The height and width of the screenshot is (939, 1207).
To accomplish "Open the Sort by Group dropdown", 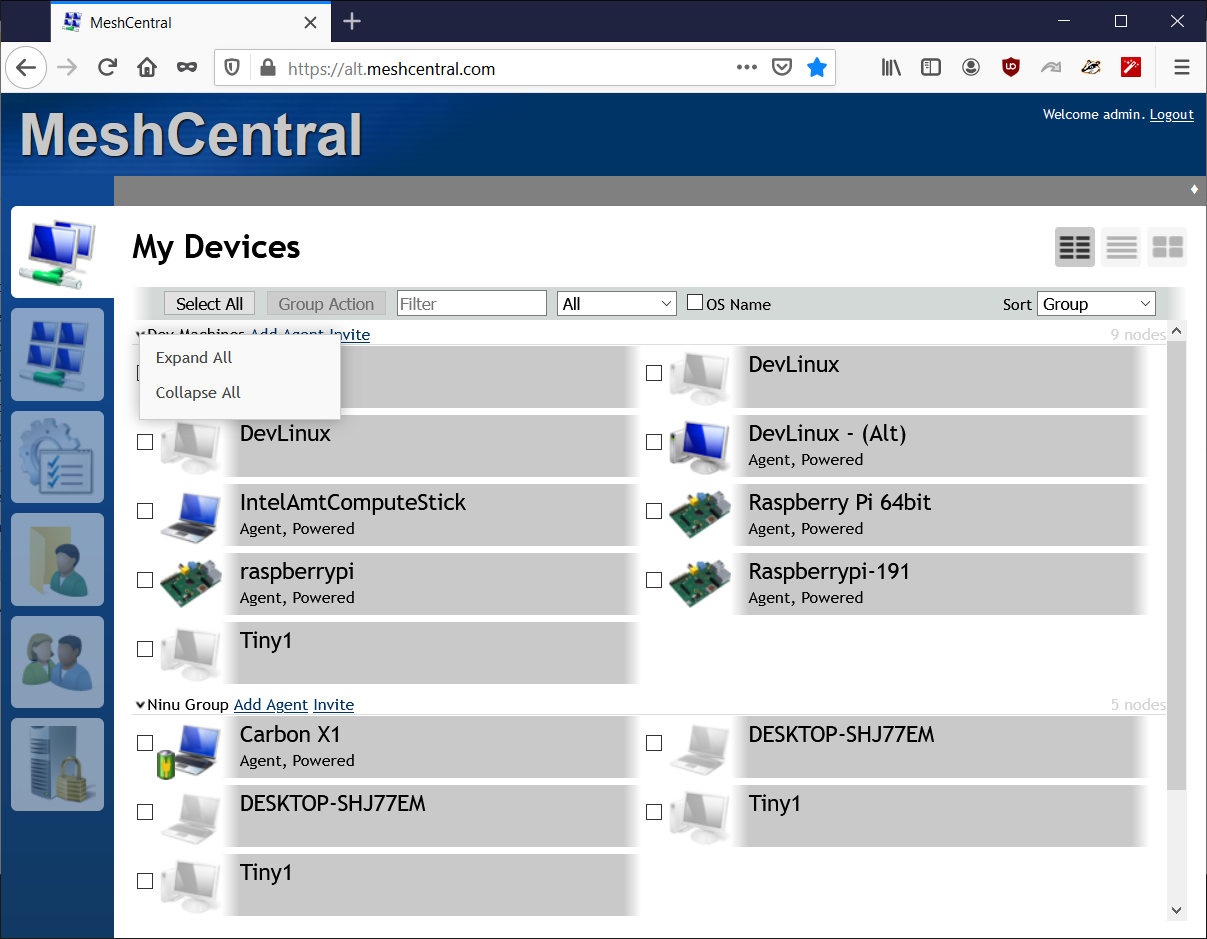I will coord(1097,304).
